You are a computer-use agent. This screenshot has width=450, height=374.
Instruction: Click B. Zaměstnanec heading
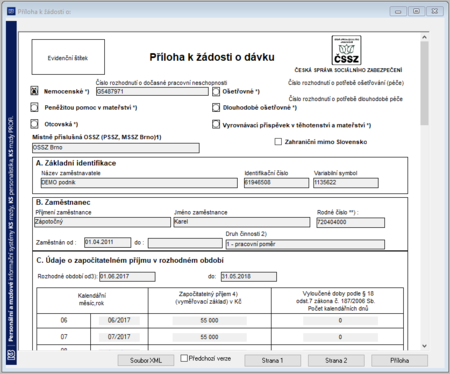pyautogui.click(x=63, y=202)
